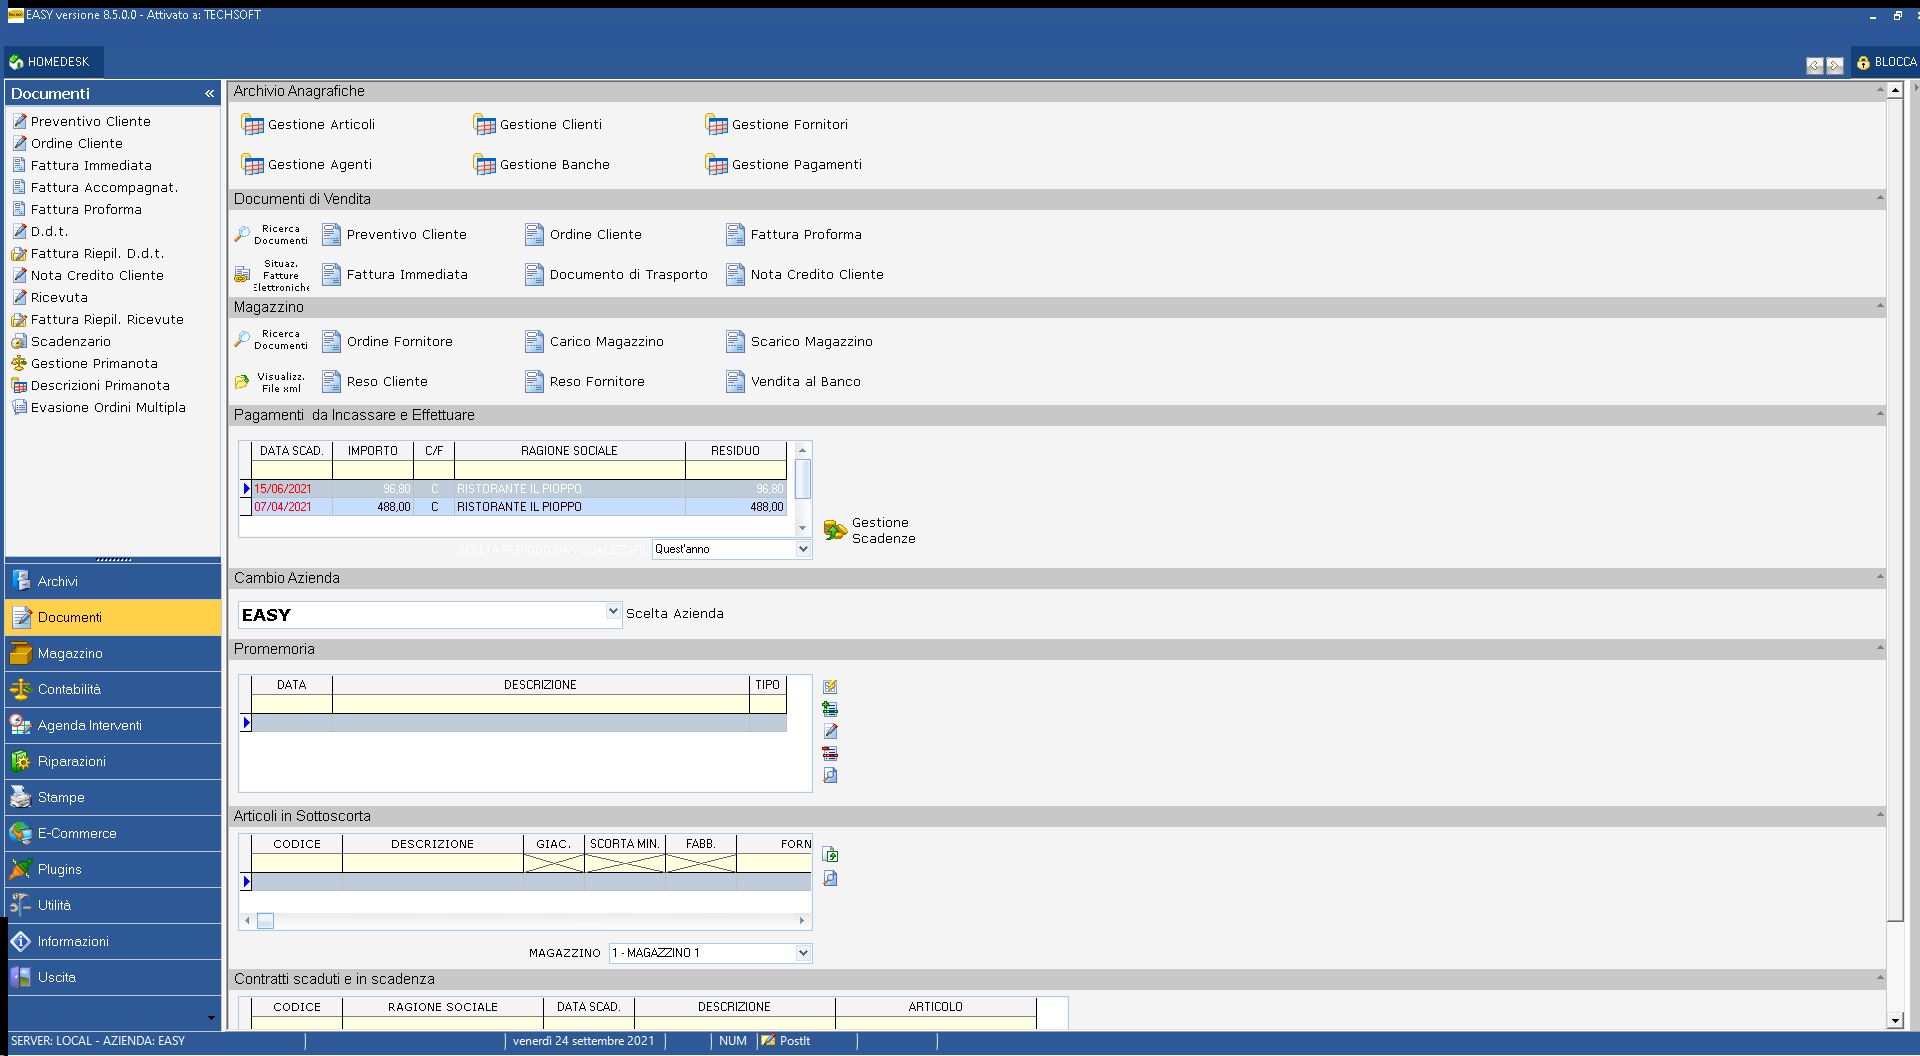Image resolution: width=1920 pixels, height=1056 pixels.
Task: Create a Preventivo Cliente from sales documents
Action: [394, 235]
